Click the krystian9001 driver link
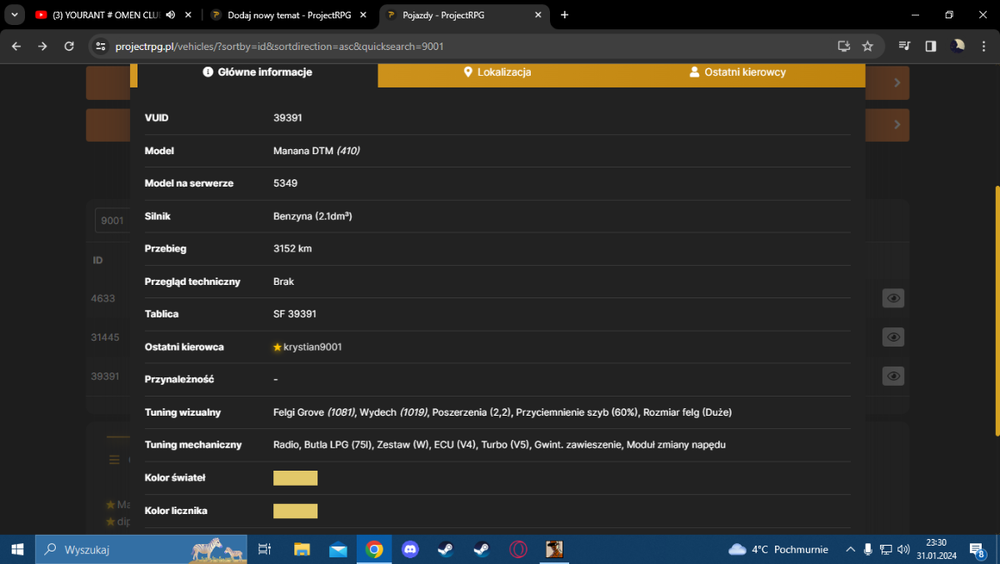 (x=312, y=346)
